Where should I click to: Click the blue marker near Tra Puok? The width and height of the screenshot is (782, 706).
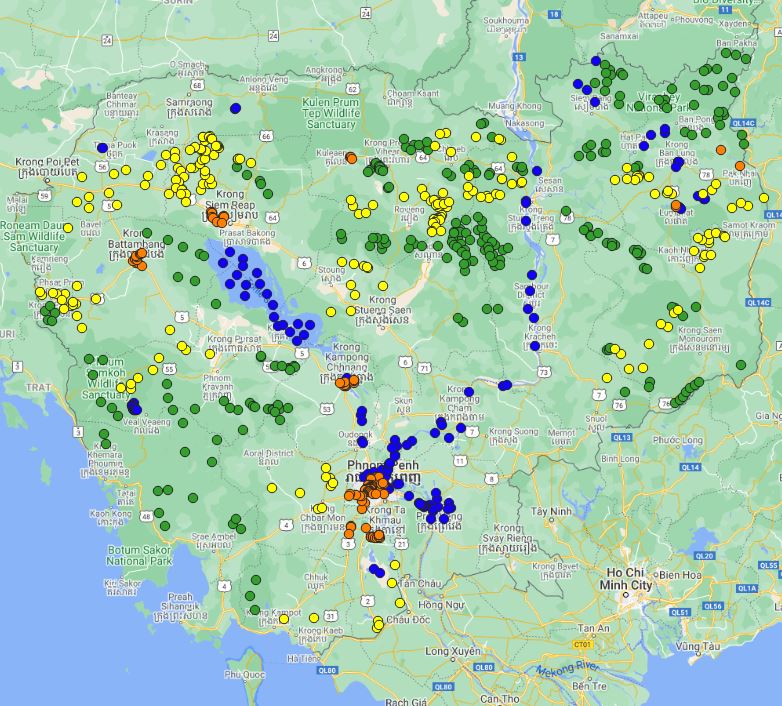coord(102,148)
